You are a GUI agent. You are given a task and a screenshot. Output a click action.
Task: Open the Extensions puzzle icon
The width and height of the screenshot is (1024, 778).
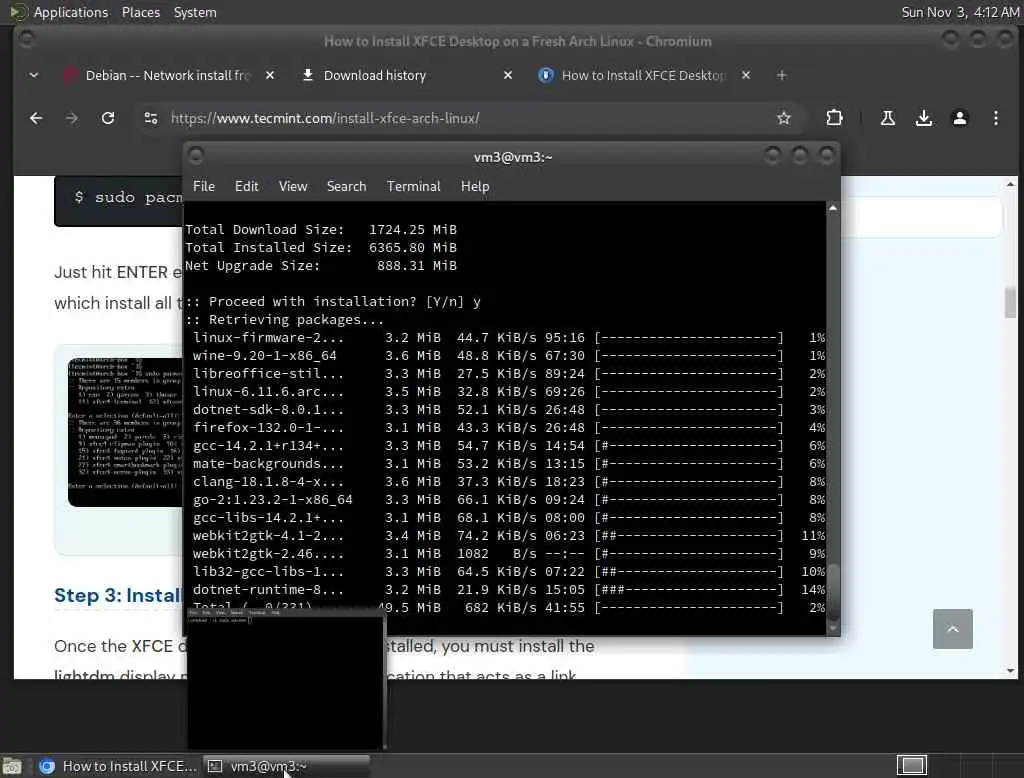click(x=834, y=118)
